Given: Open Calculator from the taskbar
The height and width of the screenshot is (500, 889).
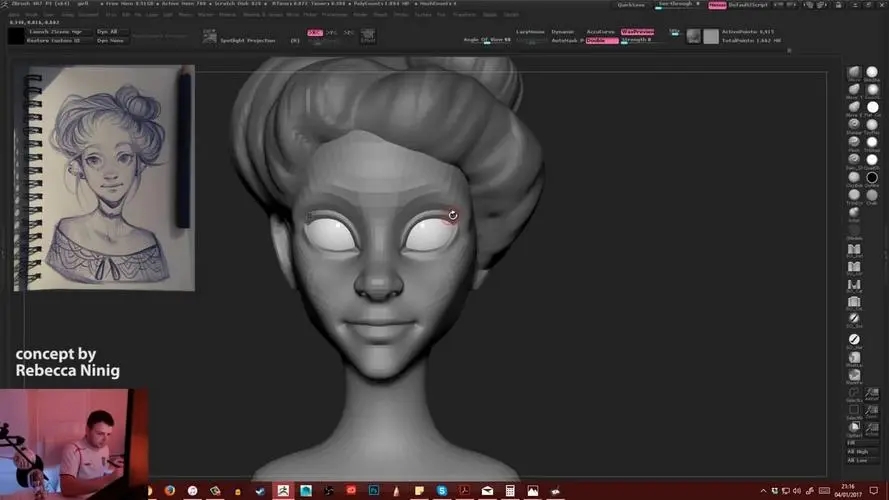Looking at the screenshot, I should pos(510,490).
